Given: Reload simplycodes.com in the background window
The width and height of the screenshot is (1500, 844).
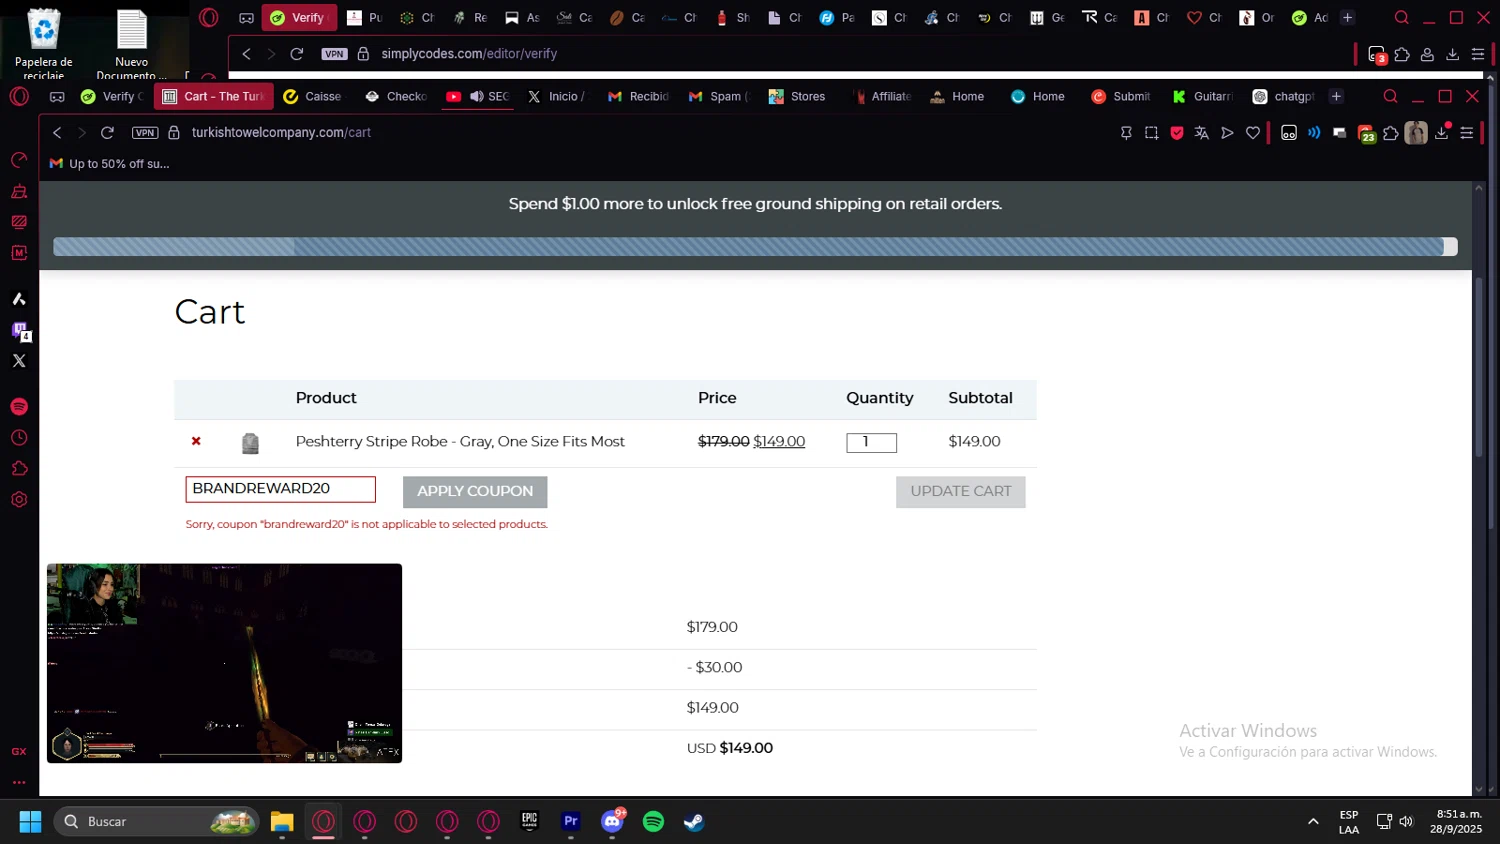Looking at the screenshot, I should coord(297,54).
